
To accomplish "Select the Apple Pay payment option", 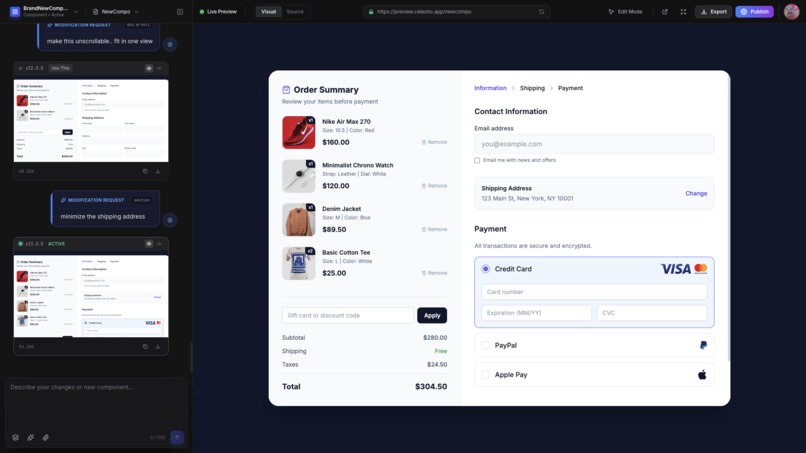I will pyautogui.click(x=486, y=374).
